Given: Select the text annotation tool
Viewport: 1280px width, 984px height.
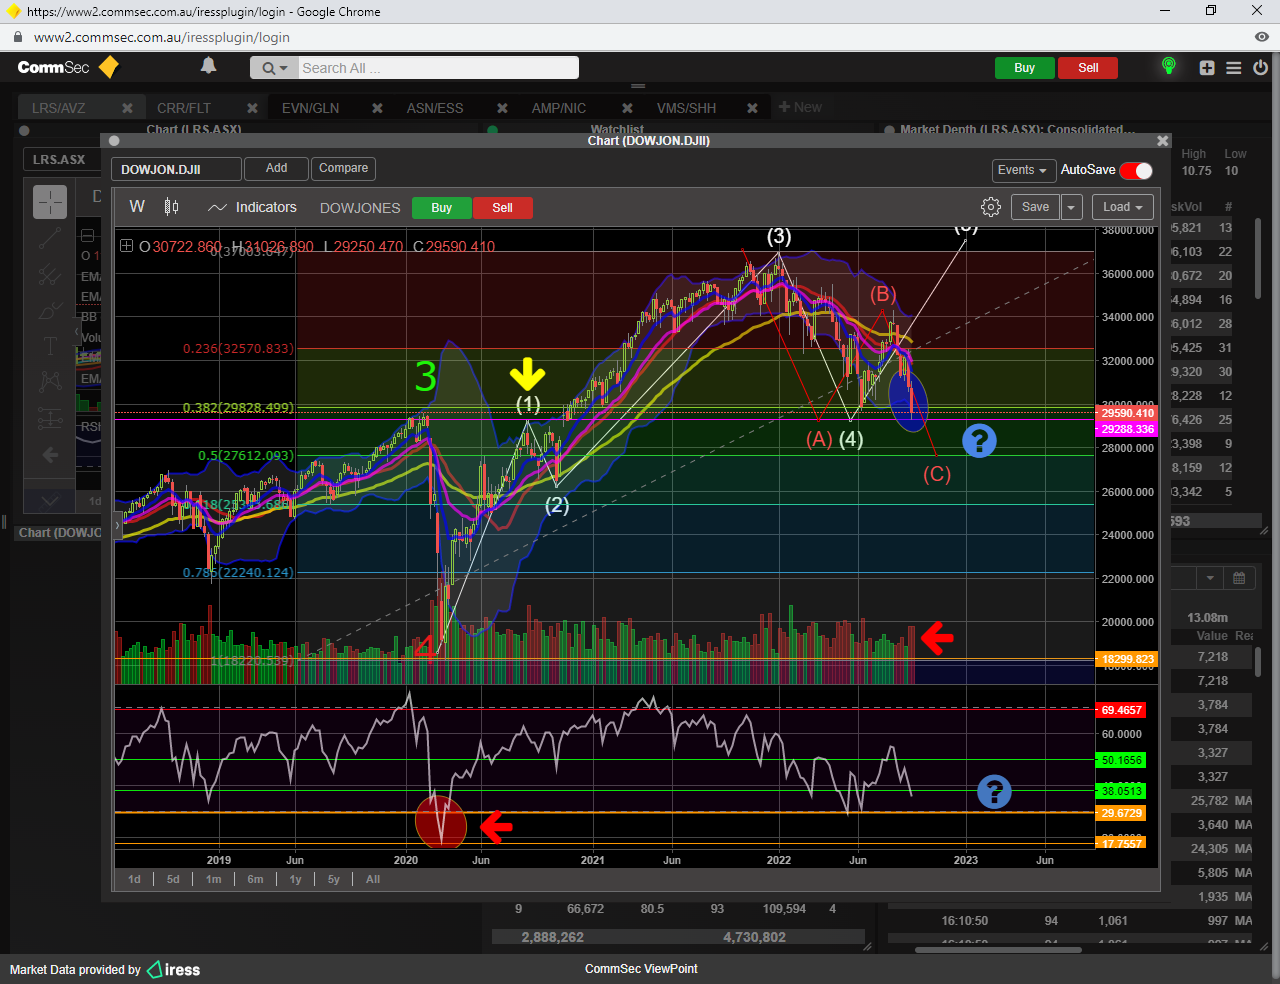Looking at the screenshot, I should pyautogui.click(x=50, y=347).
